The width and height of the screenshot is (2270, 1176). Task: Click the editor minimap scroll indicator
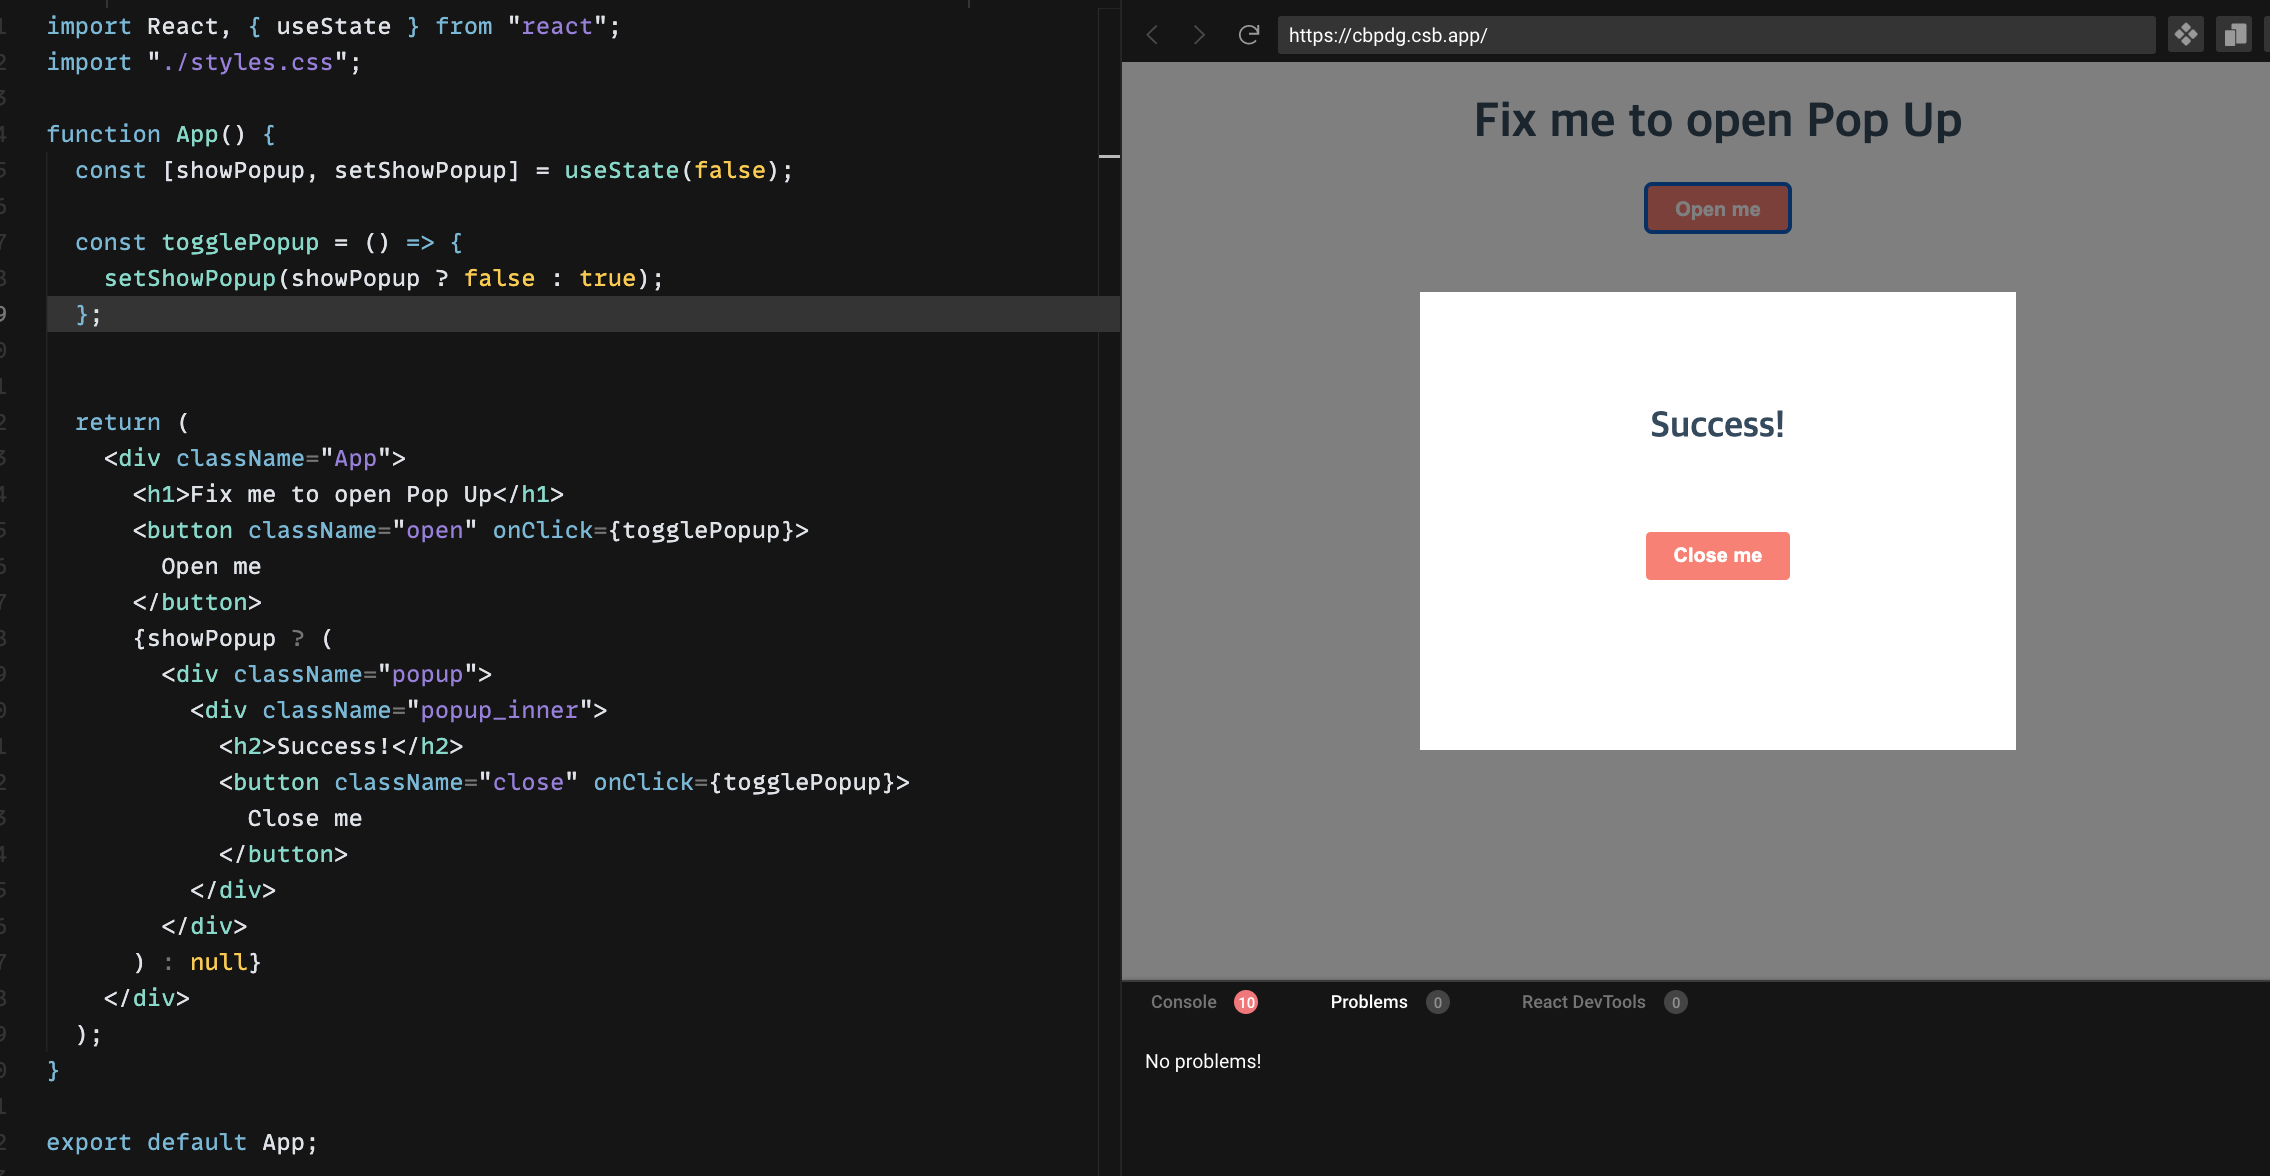tap(1109, 156)
